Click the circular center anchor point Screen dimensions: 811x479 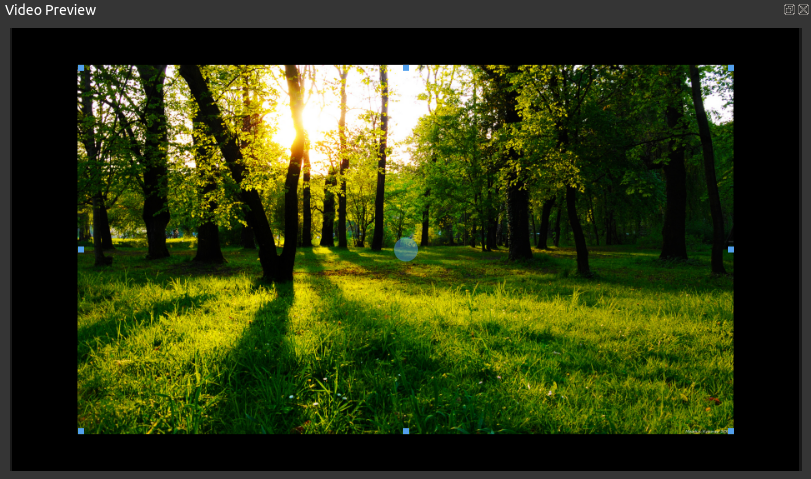[x=406, y=250]
